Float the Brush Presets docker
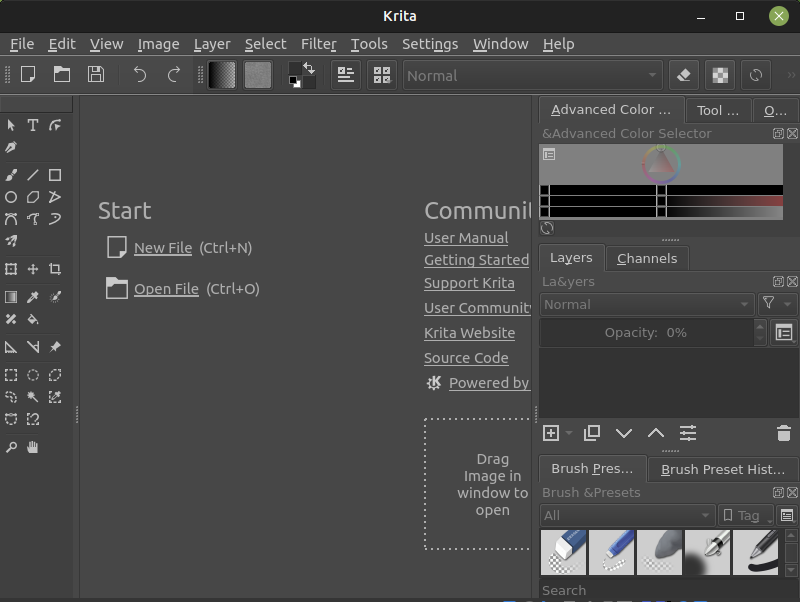The image size is (800, 602). coord(778,492)
